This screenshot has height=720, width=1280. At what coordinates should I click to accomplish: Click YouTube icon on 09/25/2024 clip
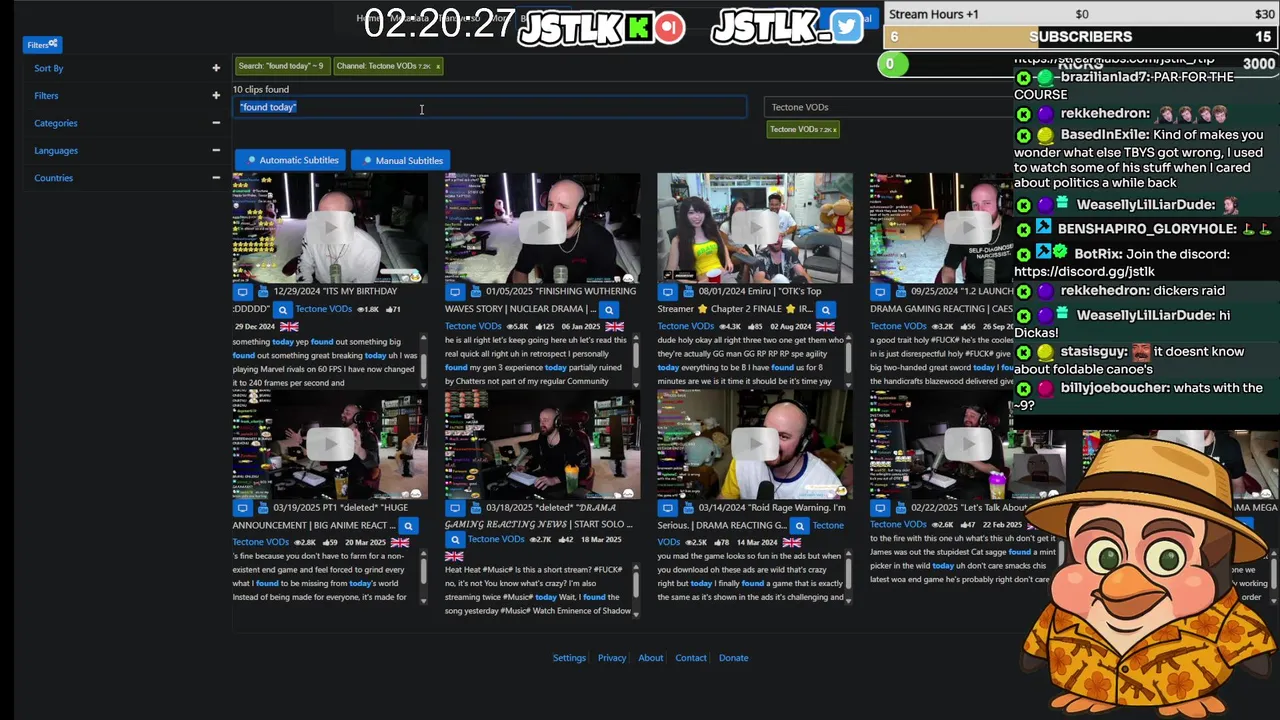coord(902,292)
